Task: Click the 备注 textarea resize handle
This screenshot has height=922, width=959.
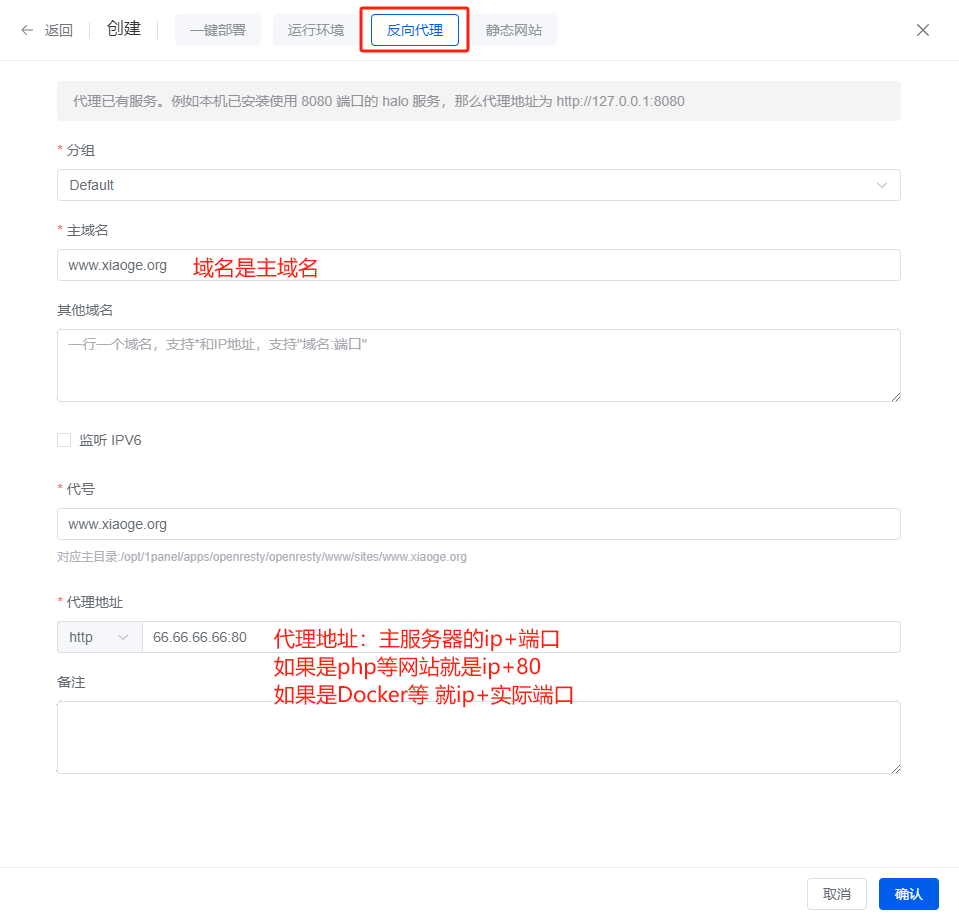Action: click(895, 768)
